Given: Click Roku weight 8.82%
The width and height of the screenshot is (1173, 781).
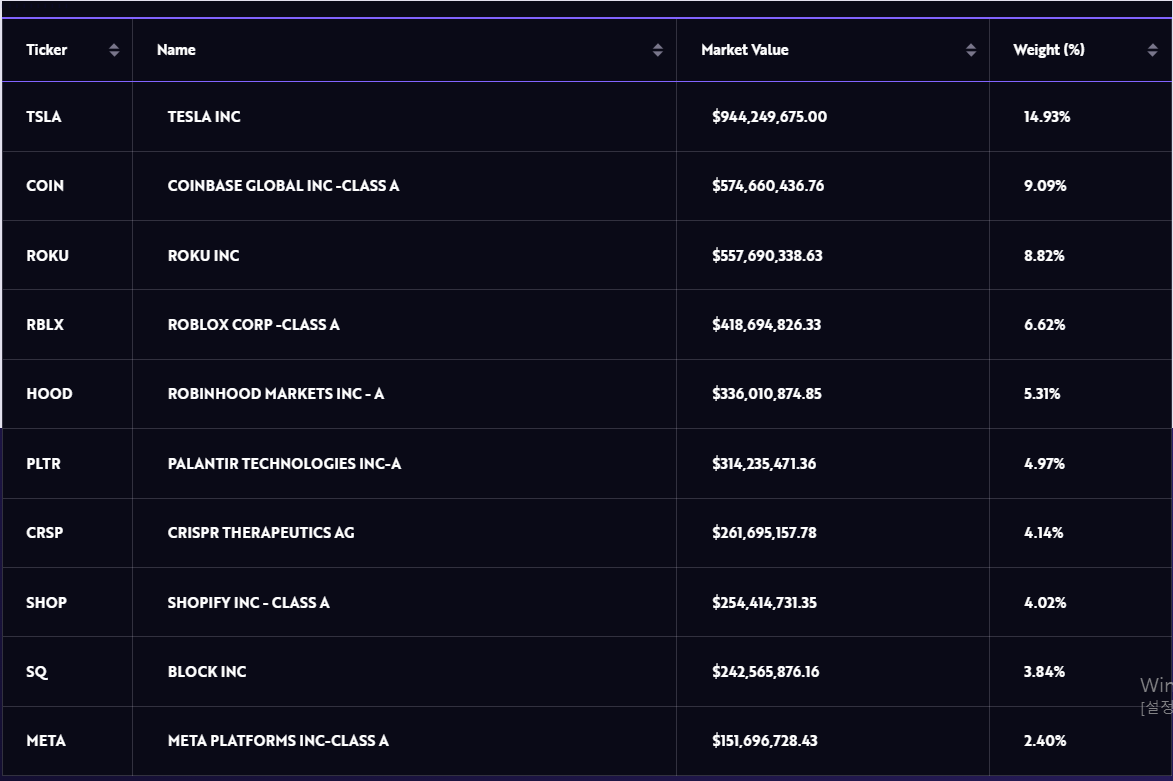Looking at the screenshot, I should (1044, 256).
